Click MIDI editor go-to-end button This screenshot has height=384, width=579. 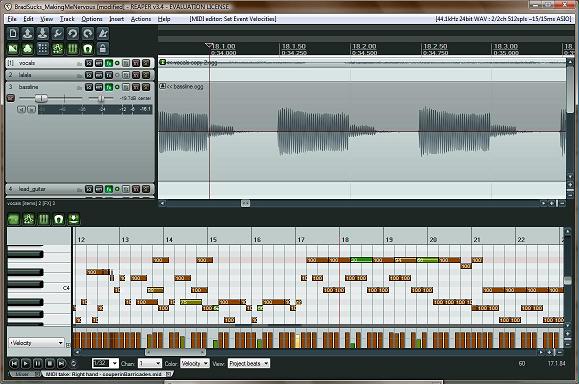tap(61, 364)
